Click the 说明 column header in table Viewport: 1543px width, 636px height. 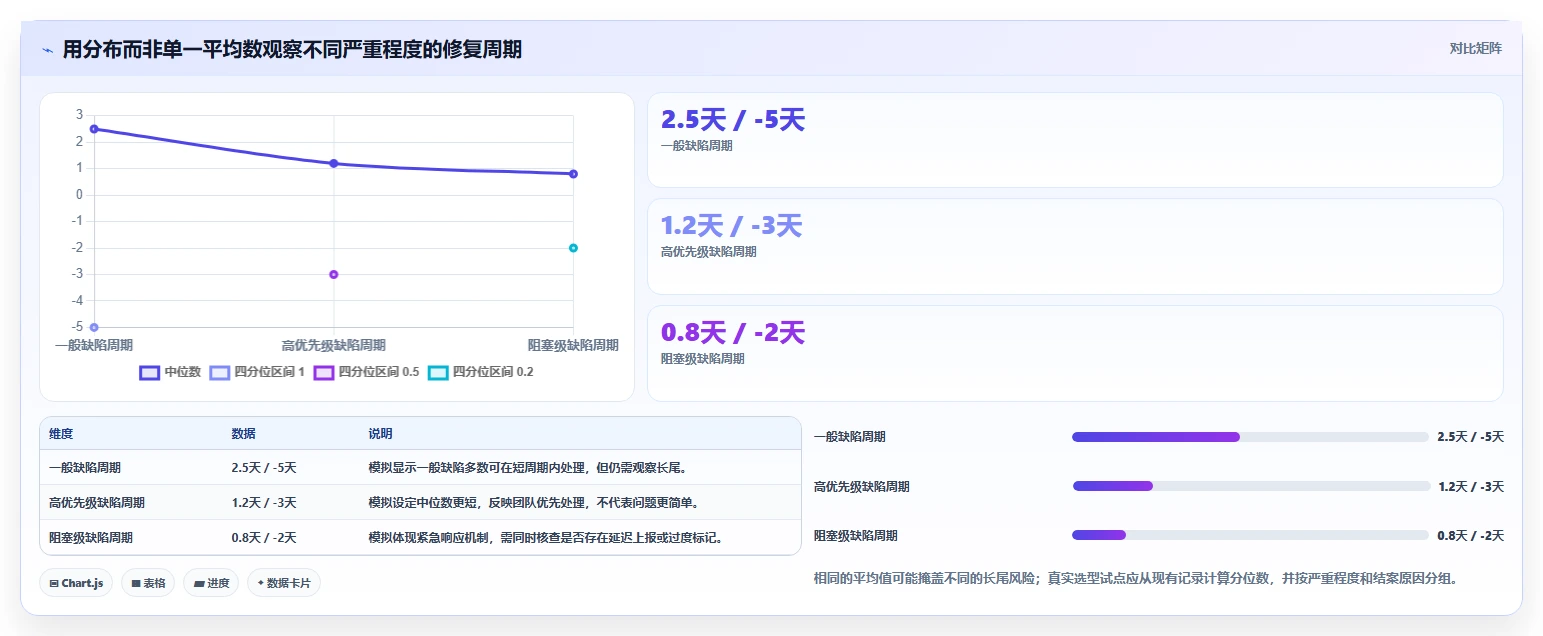click(381, 434)
